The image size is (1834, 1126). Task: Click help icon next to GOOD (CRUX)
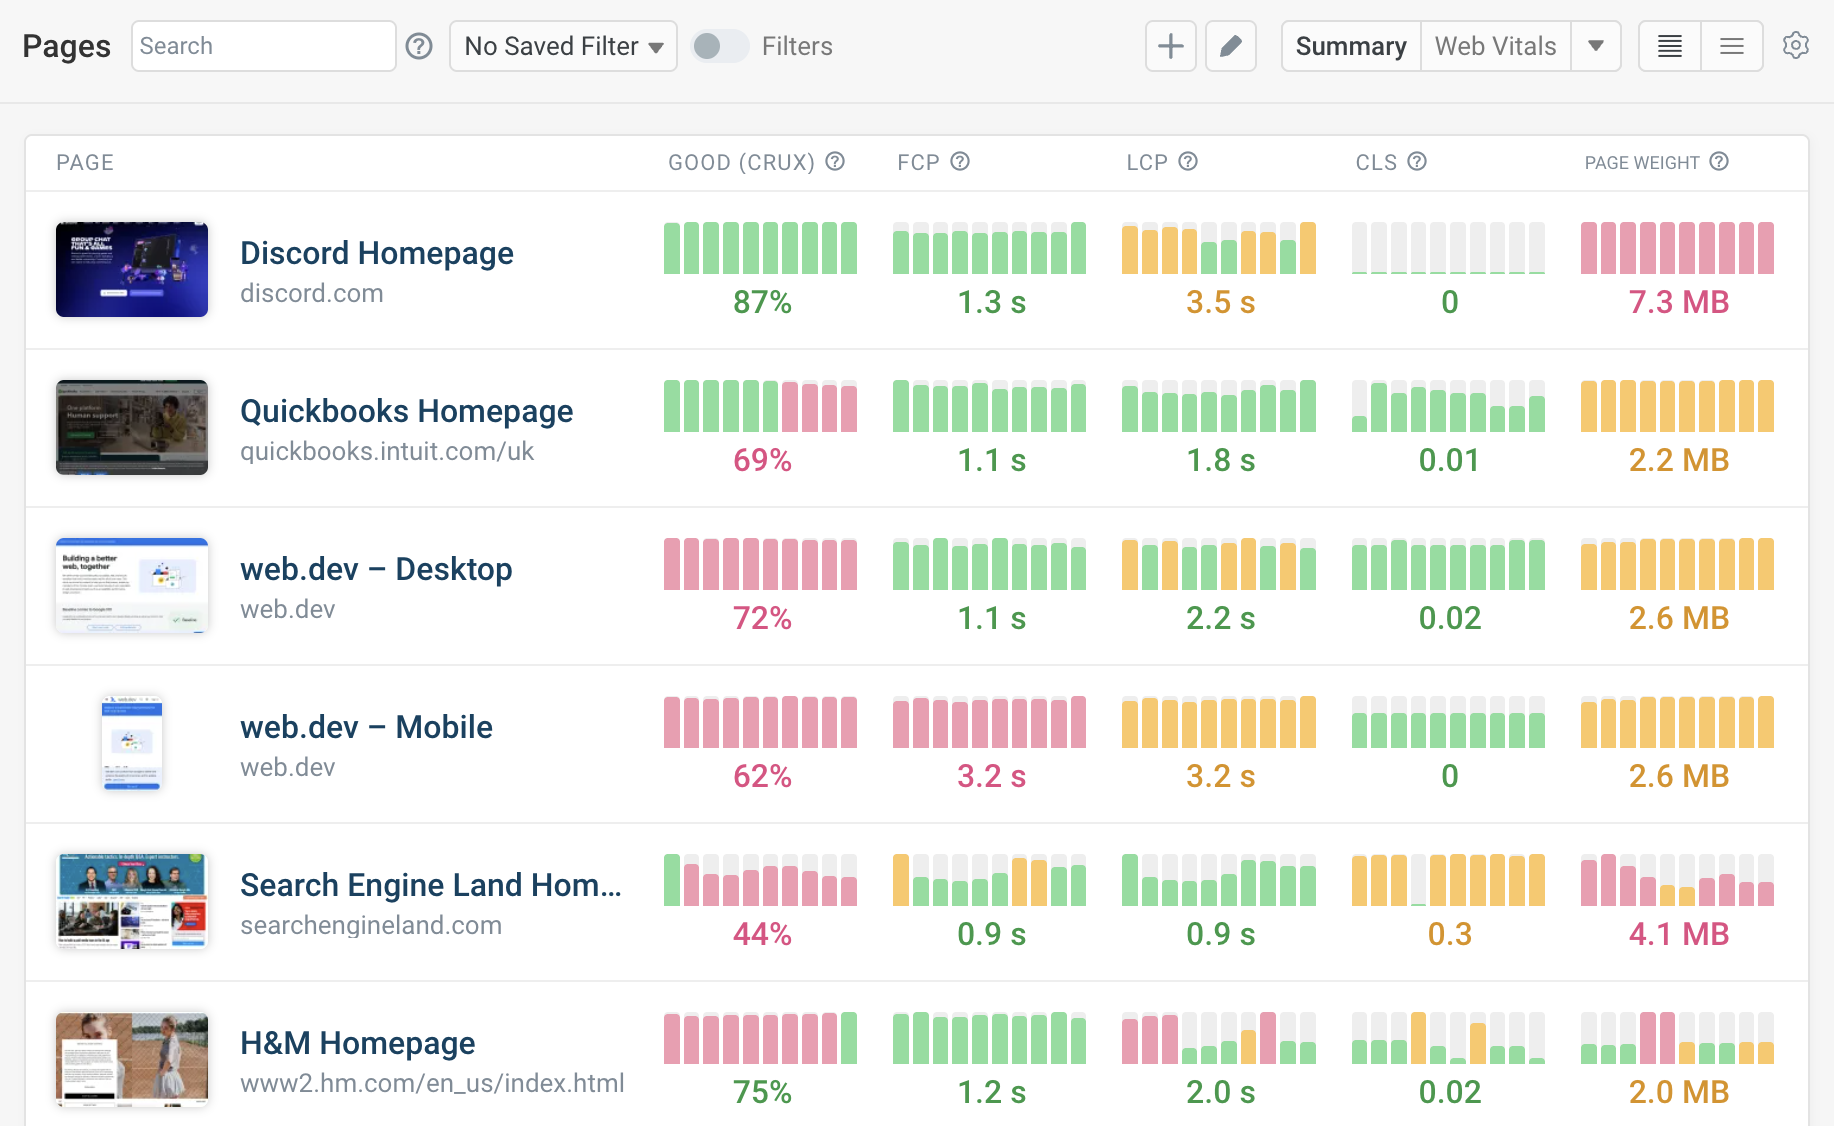(x=835, y=162)
